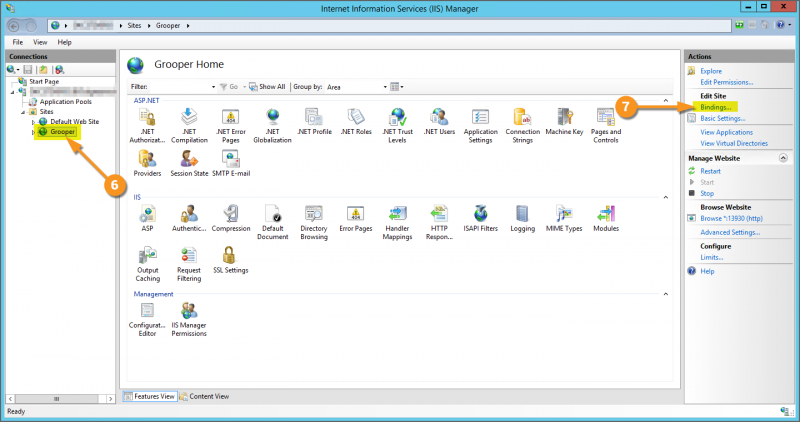Image resolution: width=800 pixels, height=422 pixels.
Task: Click Edit Permissions link
Action: [727, 82]
